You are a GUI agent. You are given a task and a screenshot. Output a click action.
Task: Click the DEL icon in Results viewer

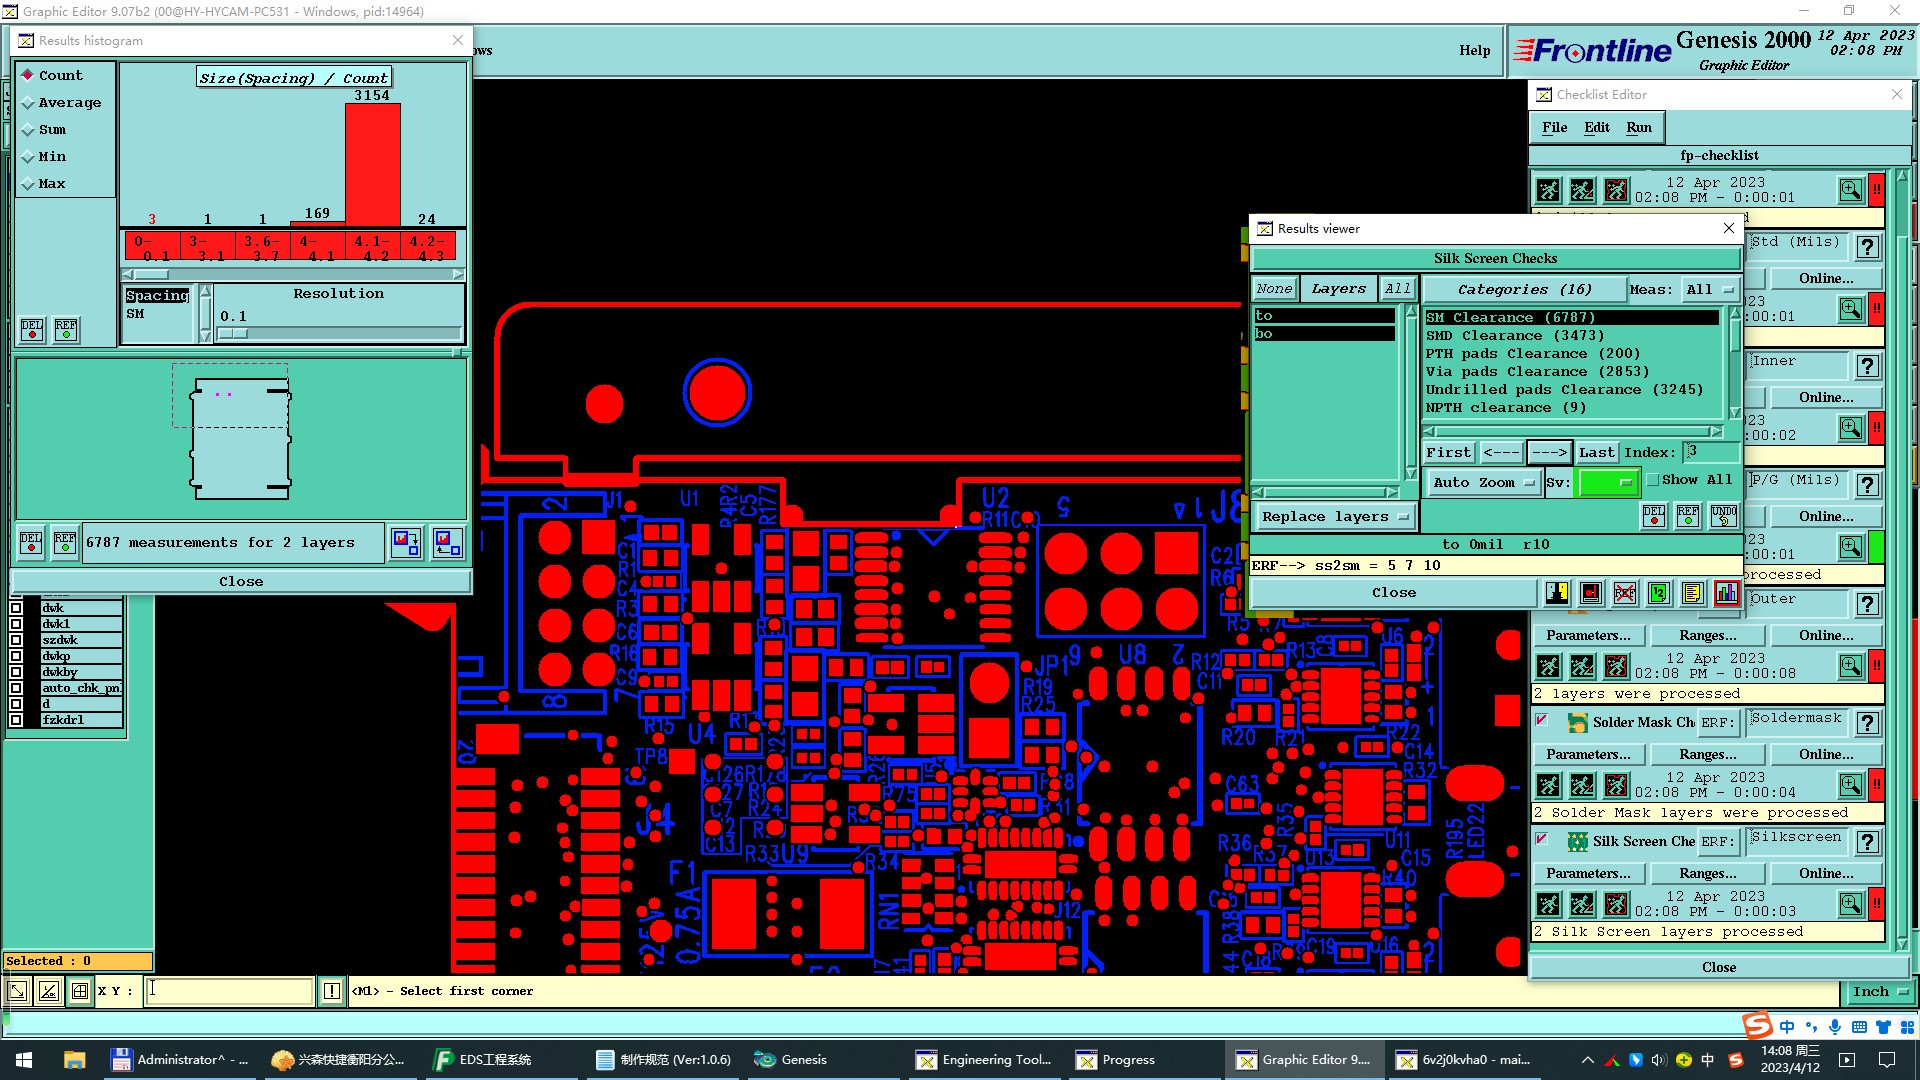coord(1654,516)
